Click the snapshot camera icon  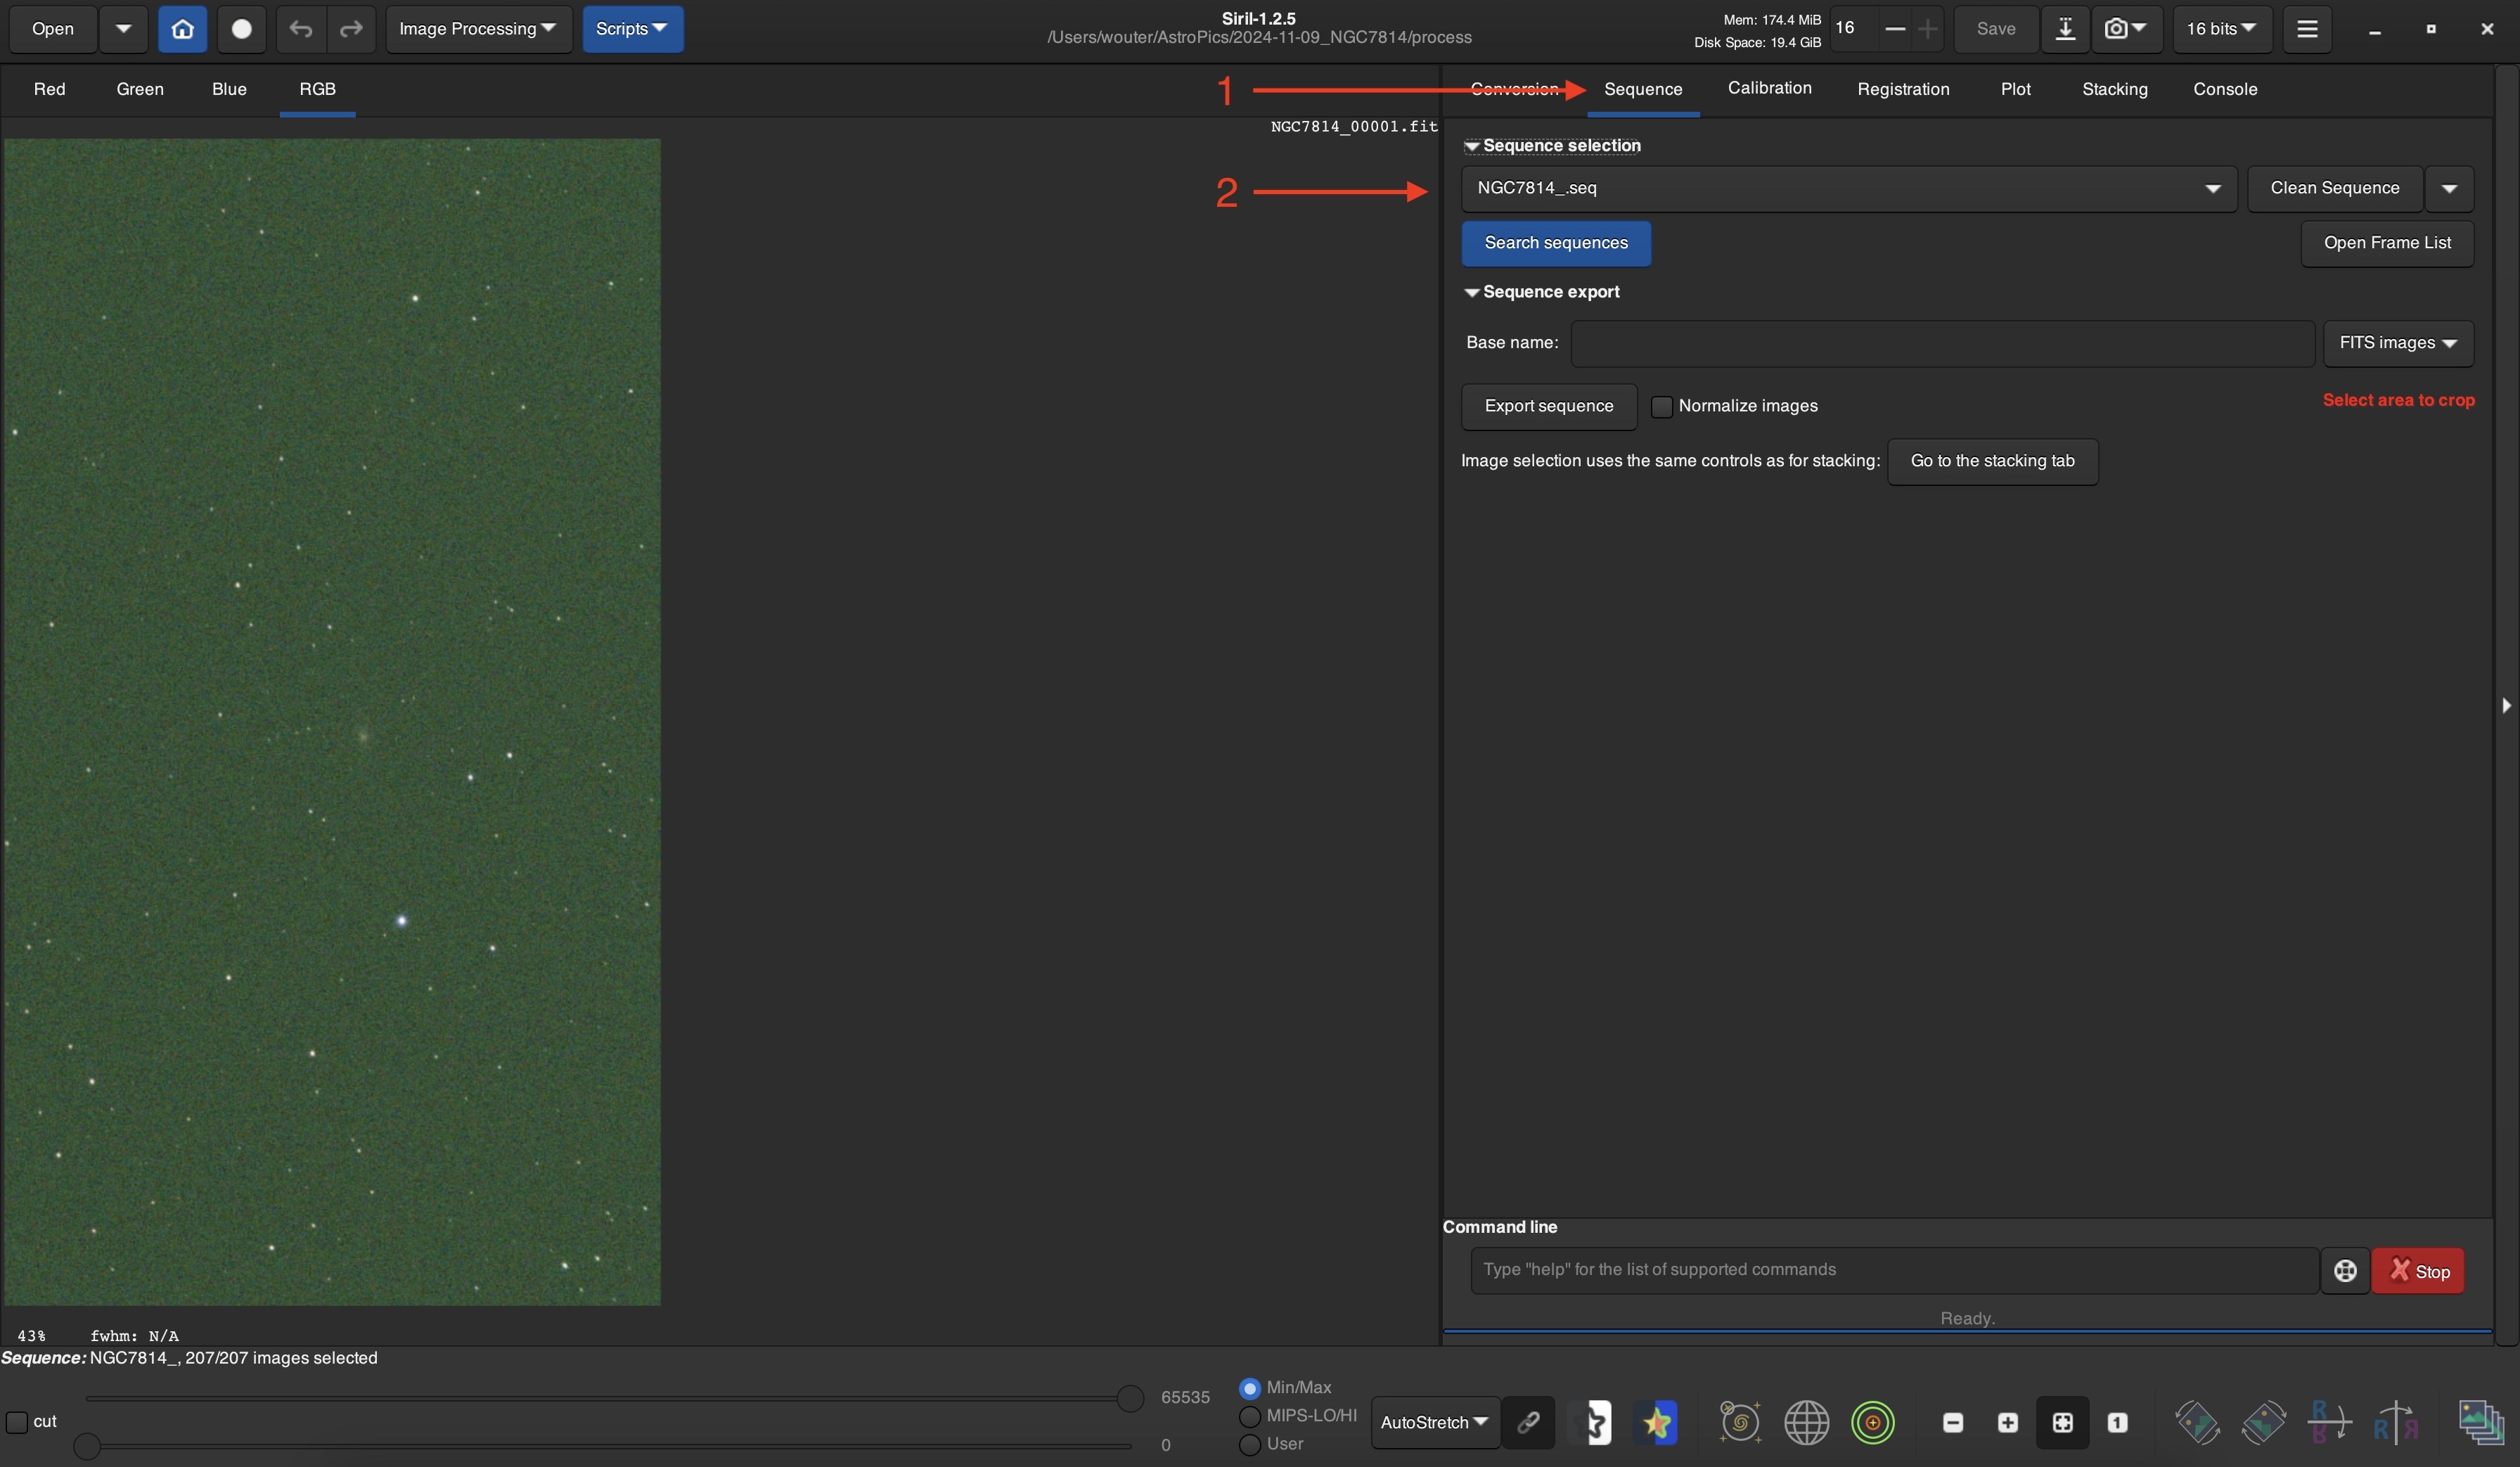2115,29
